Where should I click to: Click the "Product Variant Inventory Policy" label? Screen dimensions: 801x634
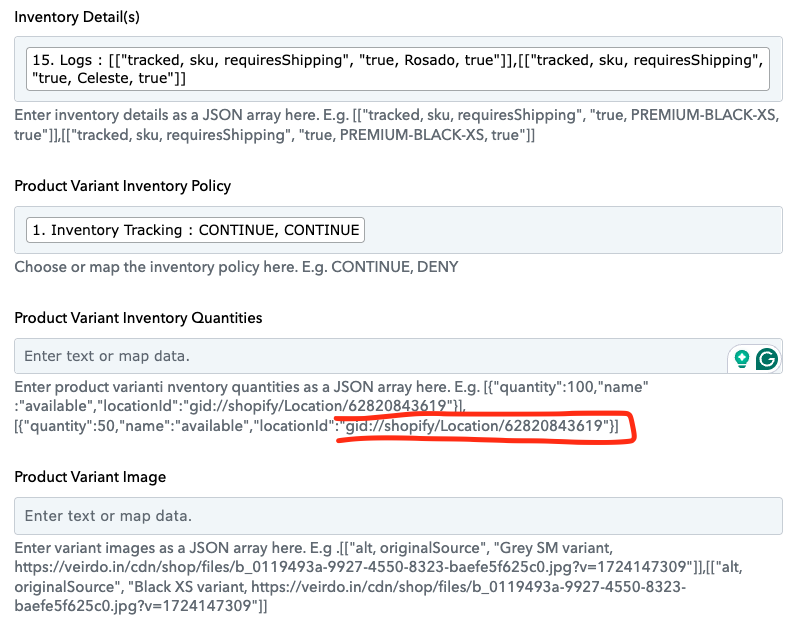pos(123,186)
